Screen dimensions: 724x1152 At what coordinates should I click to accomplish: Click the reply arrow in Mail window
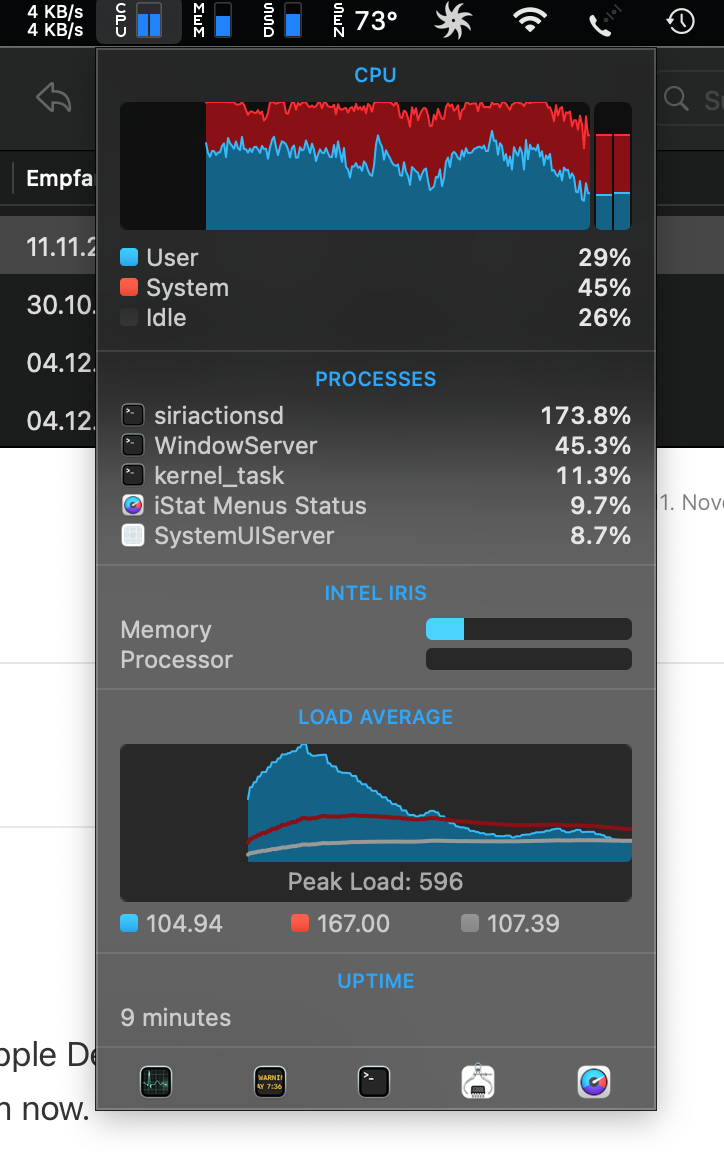pos(54,98)
